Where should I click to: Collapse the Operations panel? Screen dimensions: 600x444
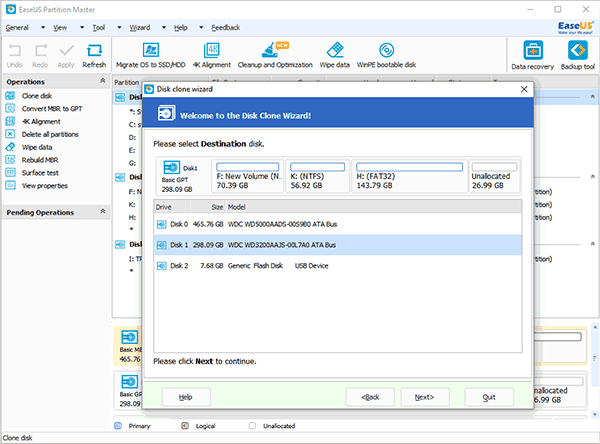(x=103, y=81)
